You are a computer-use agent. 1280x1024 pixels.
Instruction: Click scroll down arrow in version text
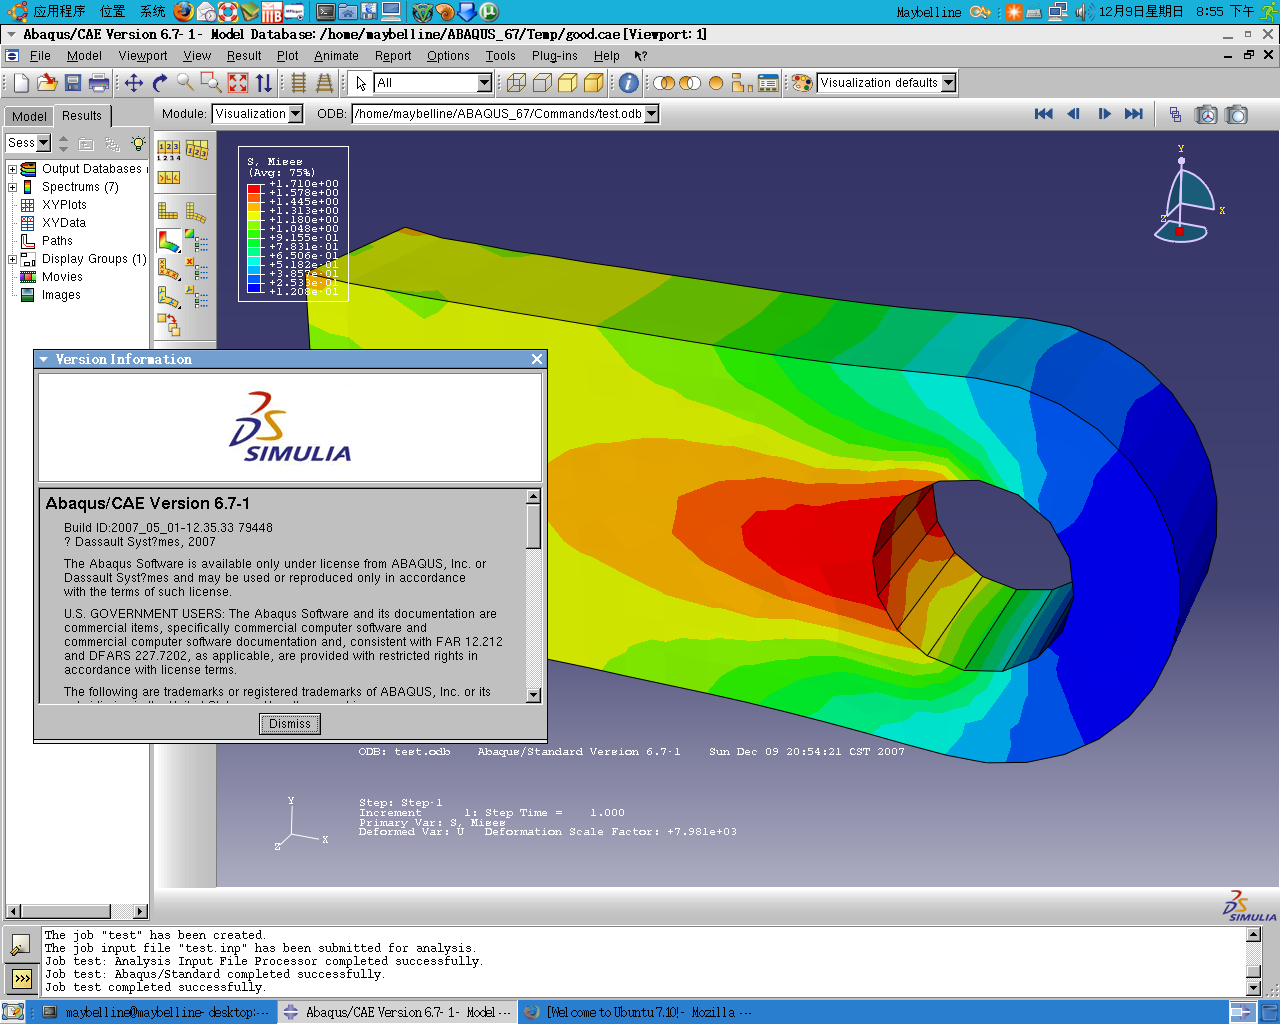click(533, 695)
